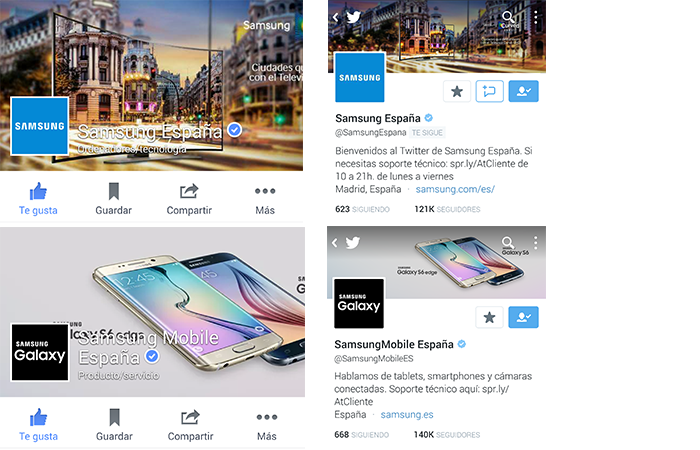Tap Te gusta on Samsung España page
This screenshot has height=450, width=700.
tap(38, 199)
